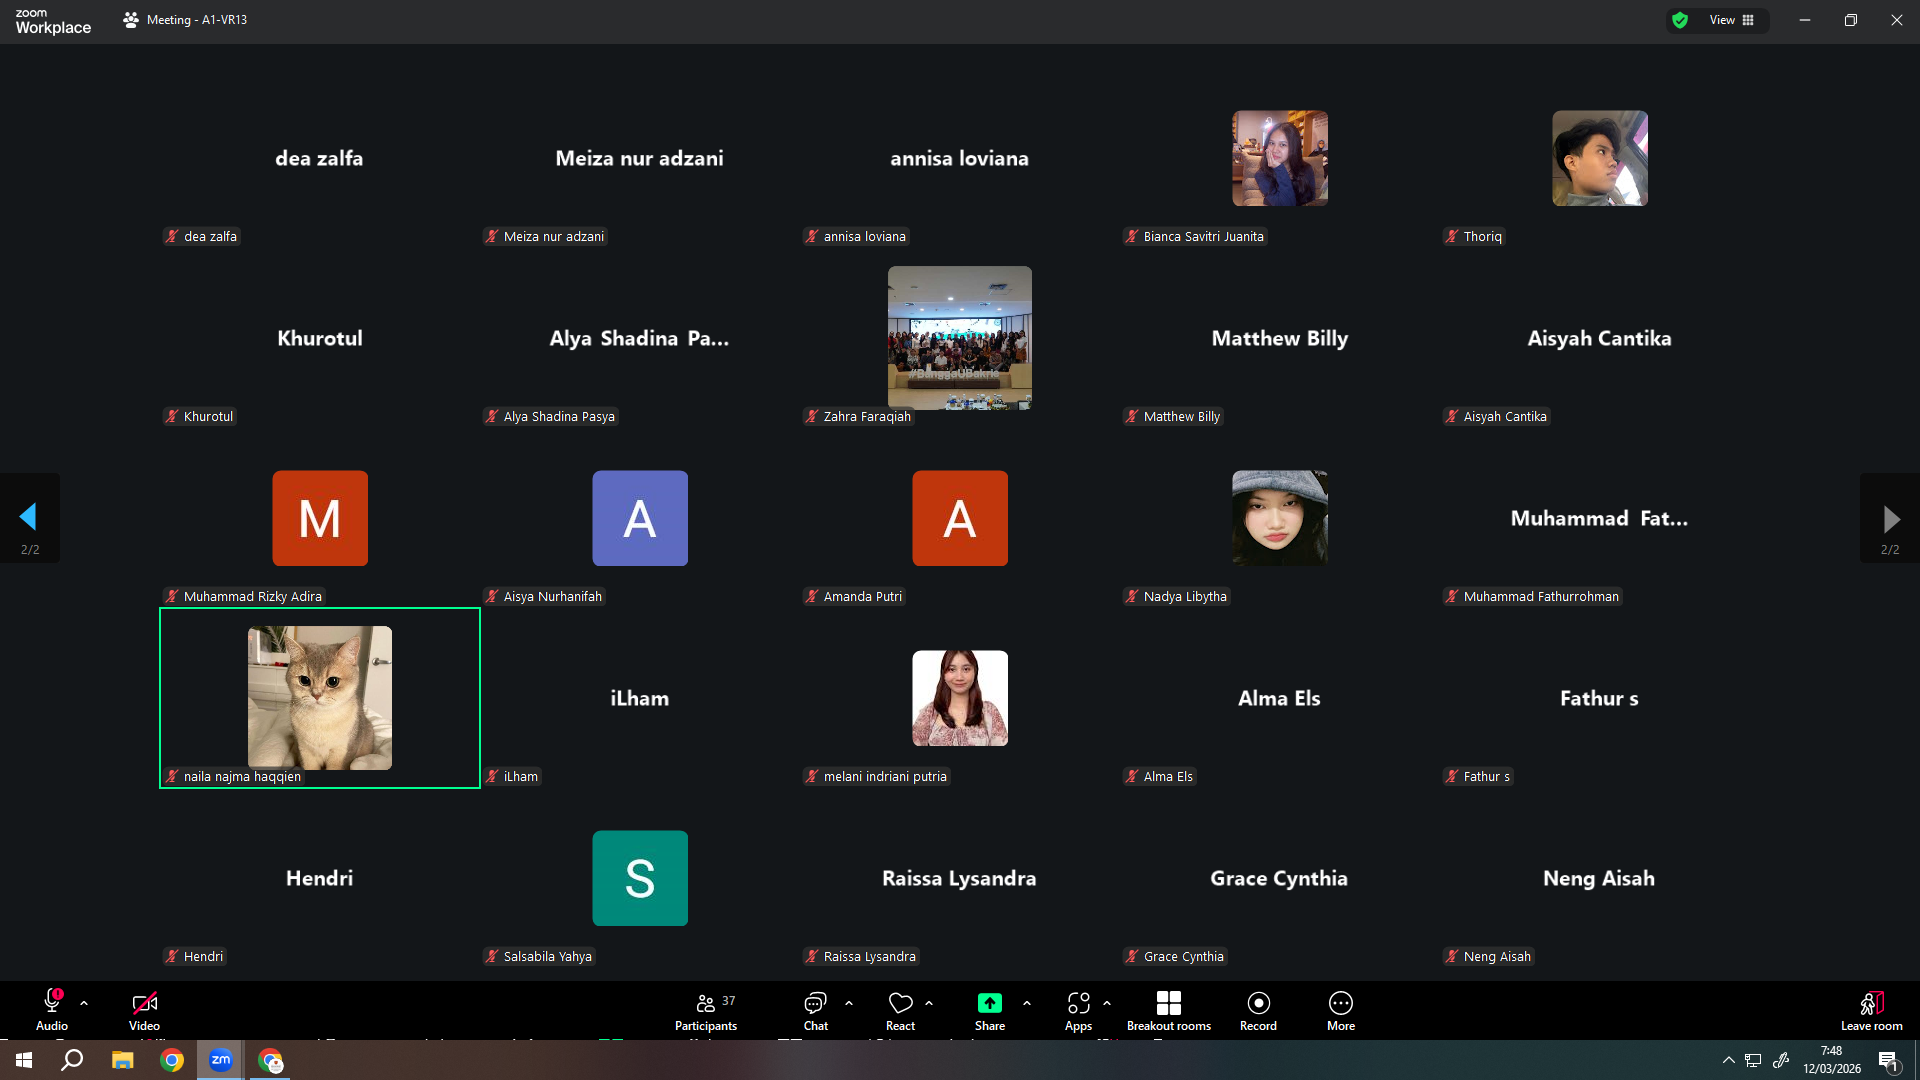Go to previous gallery page arrow
Image resolution: width=1920 pixels, height=1080 pixels.
(29, 517)
